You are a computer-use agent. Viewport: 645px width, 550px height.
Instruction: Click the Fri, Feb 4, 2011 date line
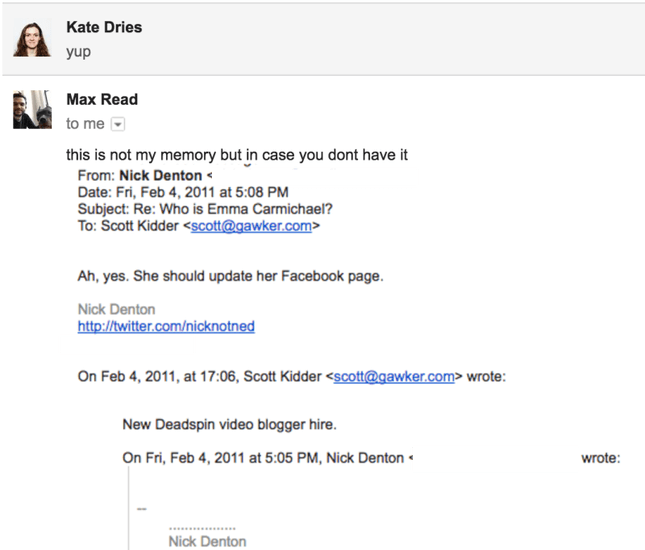pos(183,192)
